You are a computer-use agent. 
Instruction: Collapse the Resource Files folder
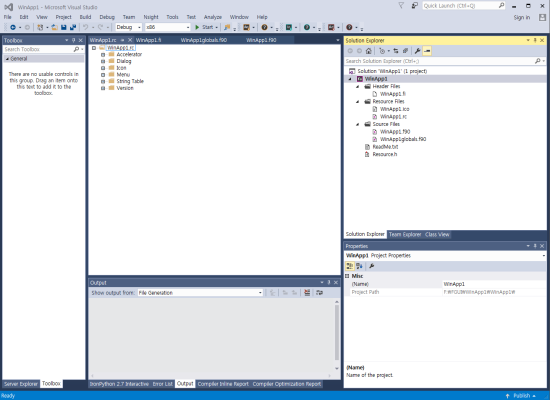357,101
